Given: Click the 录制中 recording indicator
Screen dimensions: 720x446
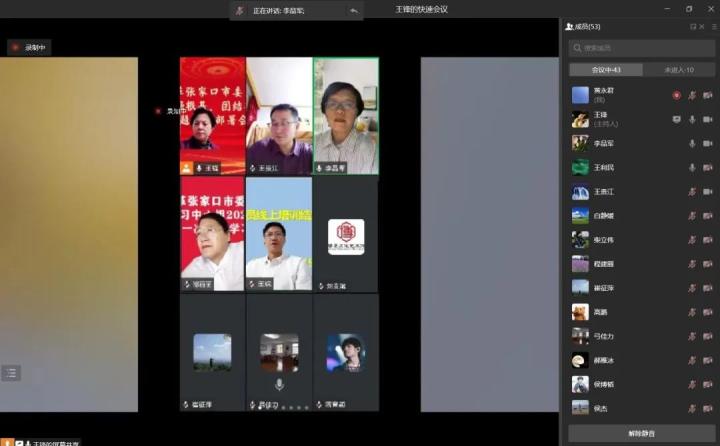Looking at the screenshot, I should (29, 47).
